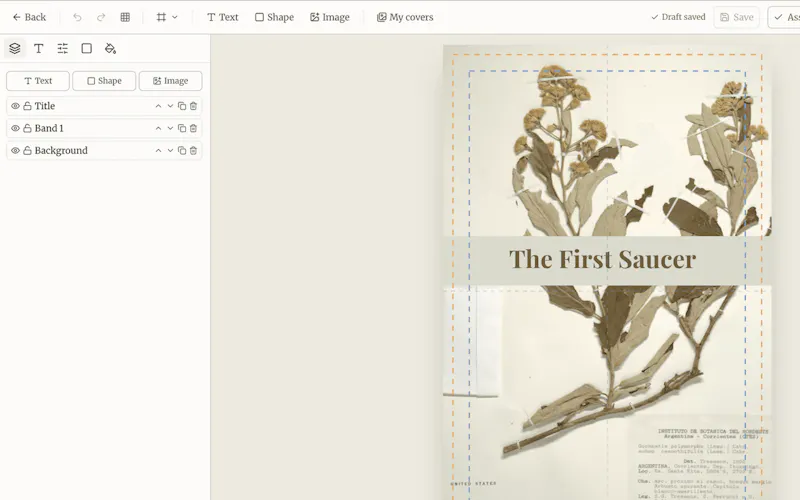Screen dimensions: 800x500
Task: Open the guides frame dropdown
Action: 167,17
